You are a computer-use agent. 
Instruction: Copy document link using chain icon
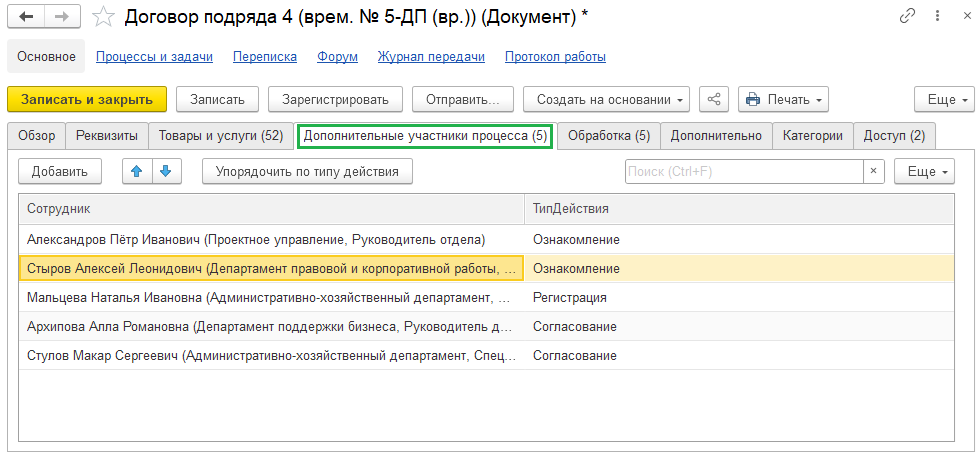(x=908, y=16)
